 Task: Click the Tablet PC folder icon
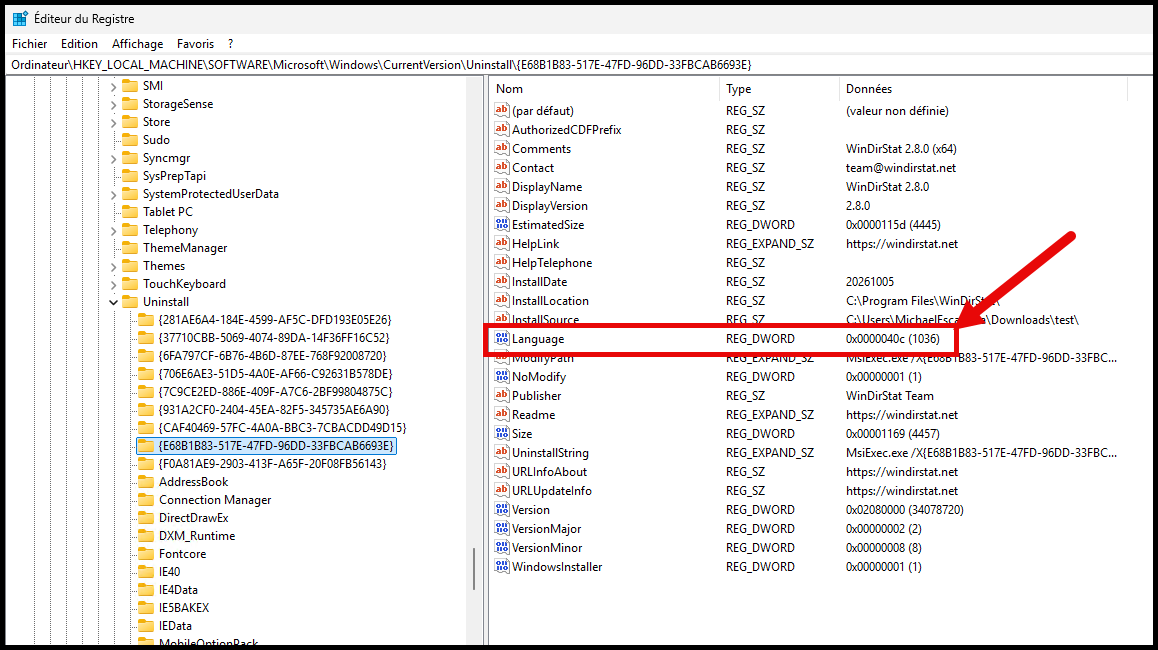click(x=130, y=212)
